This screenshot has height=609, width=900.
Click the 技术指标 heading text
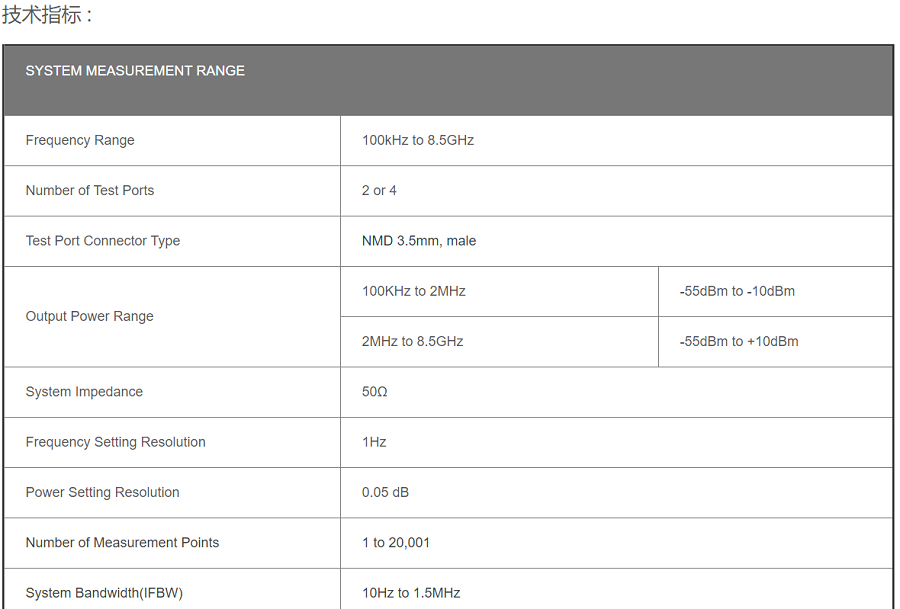point(46,15)
